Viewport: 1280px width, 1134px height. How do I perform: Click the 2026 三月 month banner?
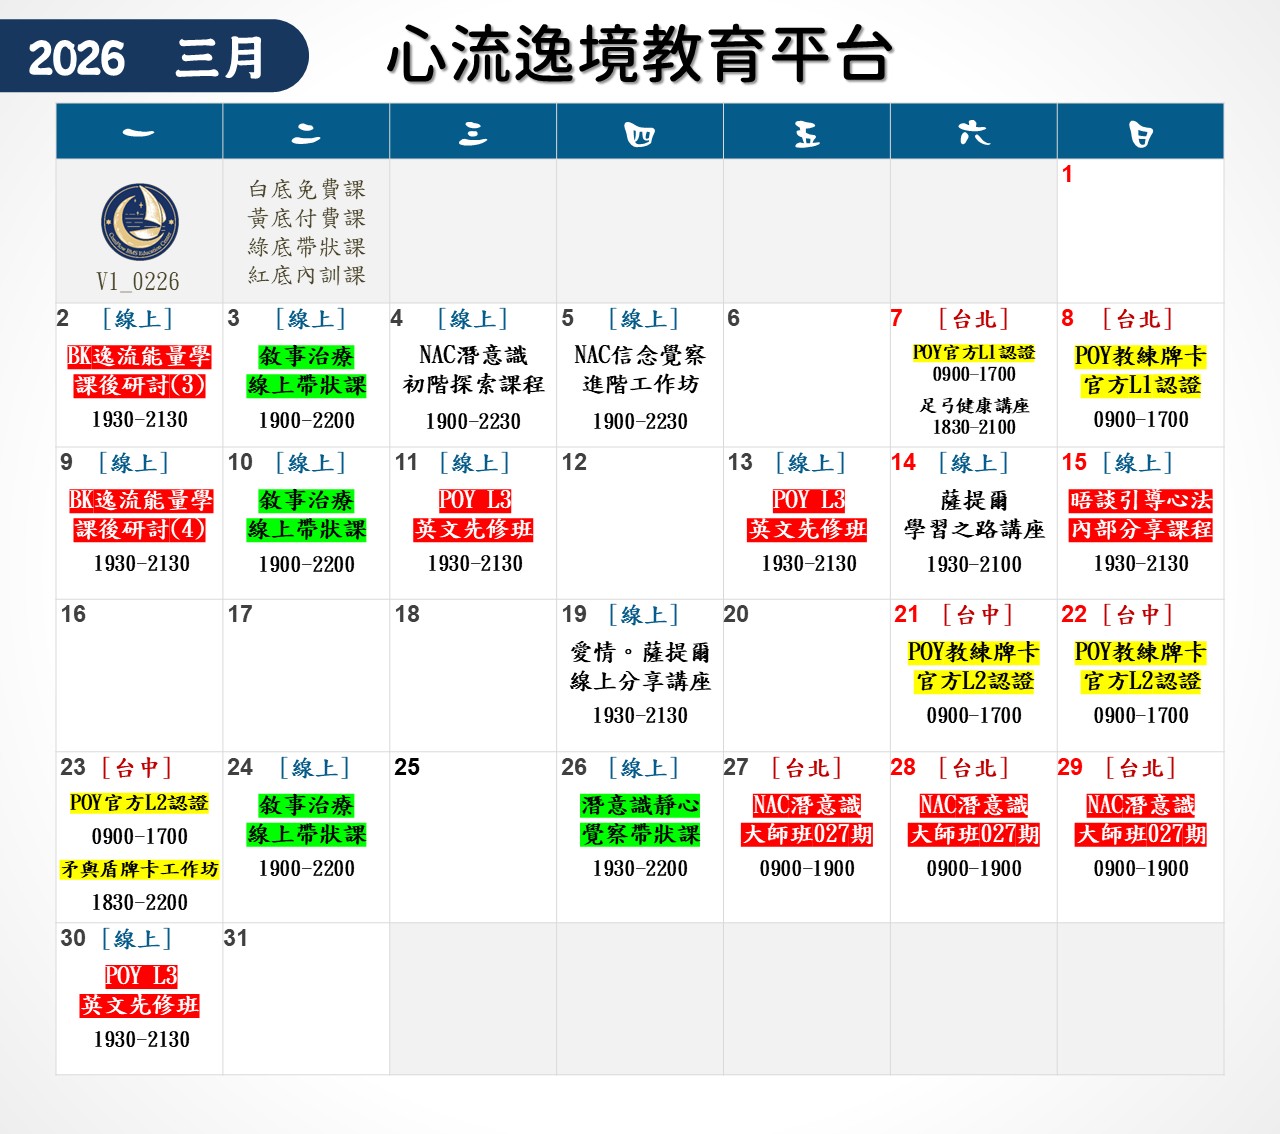(x=148, y=57)
